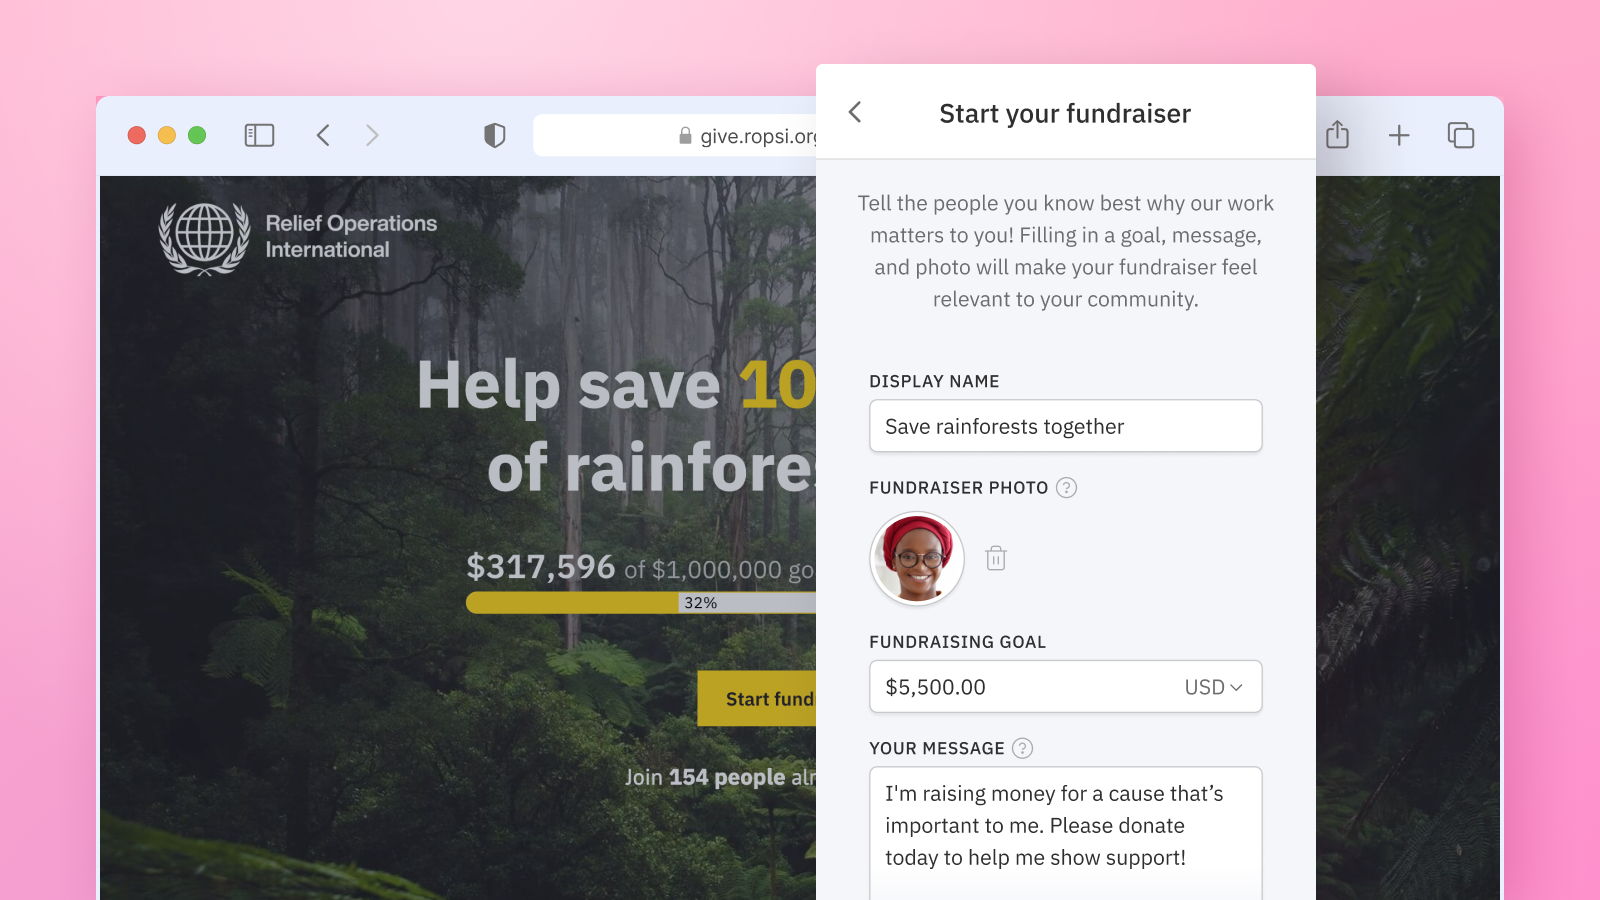The height and width of the screenshot is (900, 1600).
Task: Click the Relief Operations International logo
Action: point(298,238)
